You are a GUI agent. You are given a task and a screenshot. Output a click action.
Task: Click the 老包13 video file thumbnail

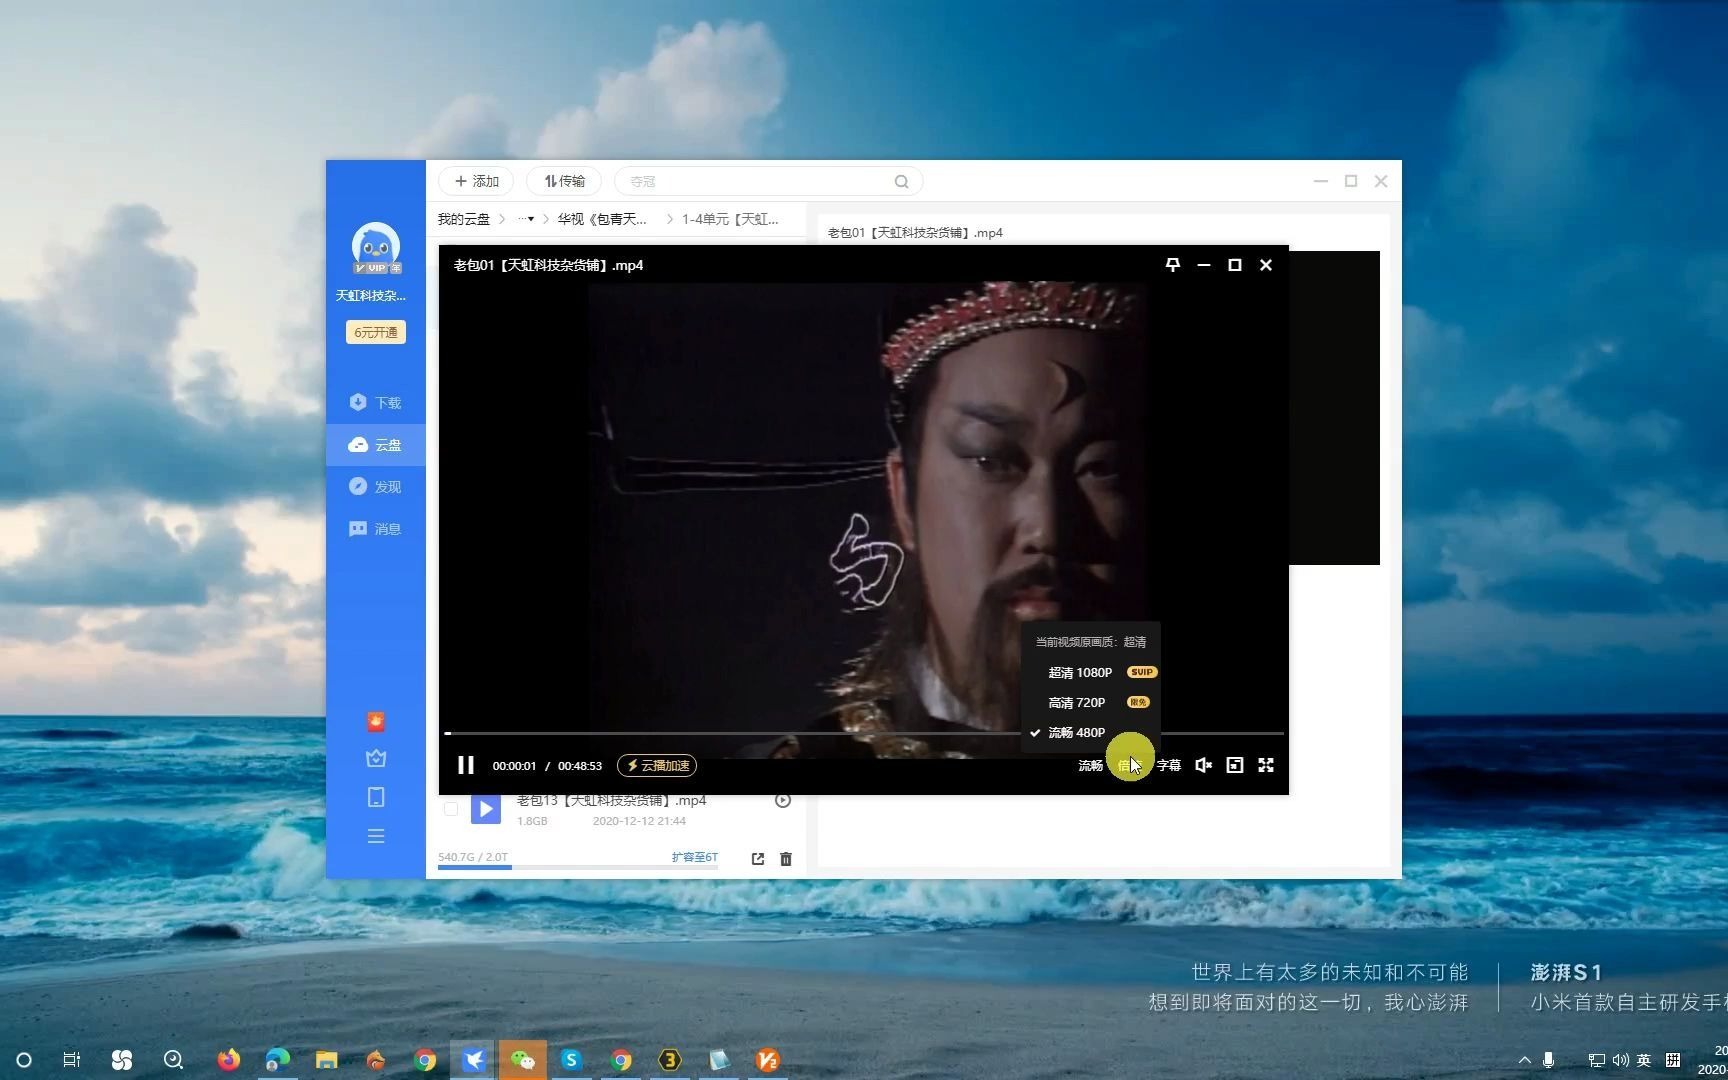tap(486, 809)
